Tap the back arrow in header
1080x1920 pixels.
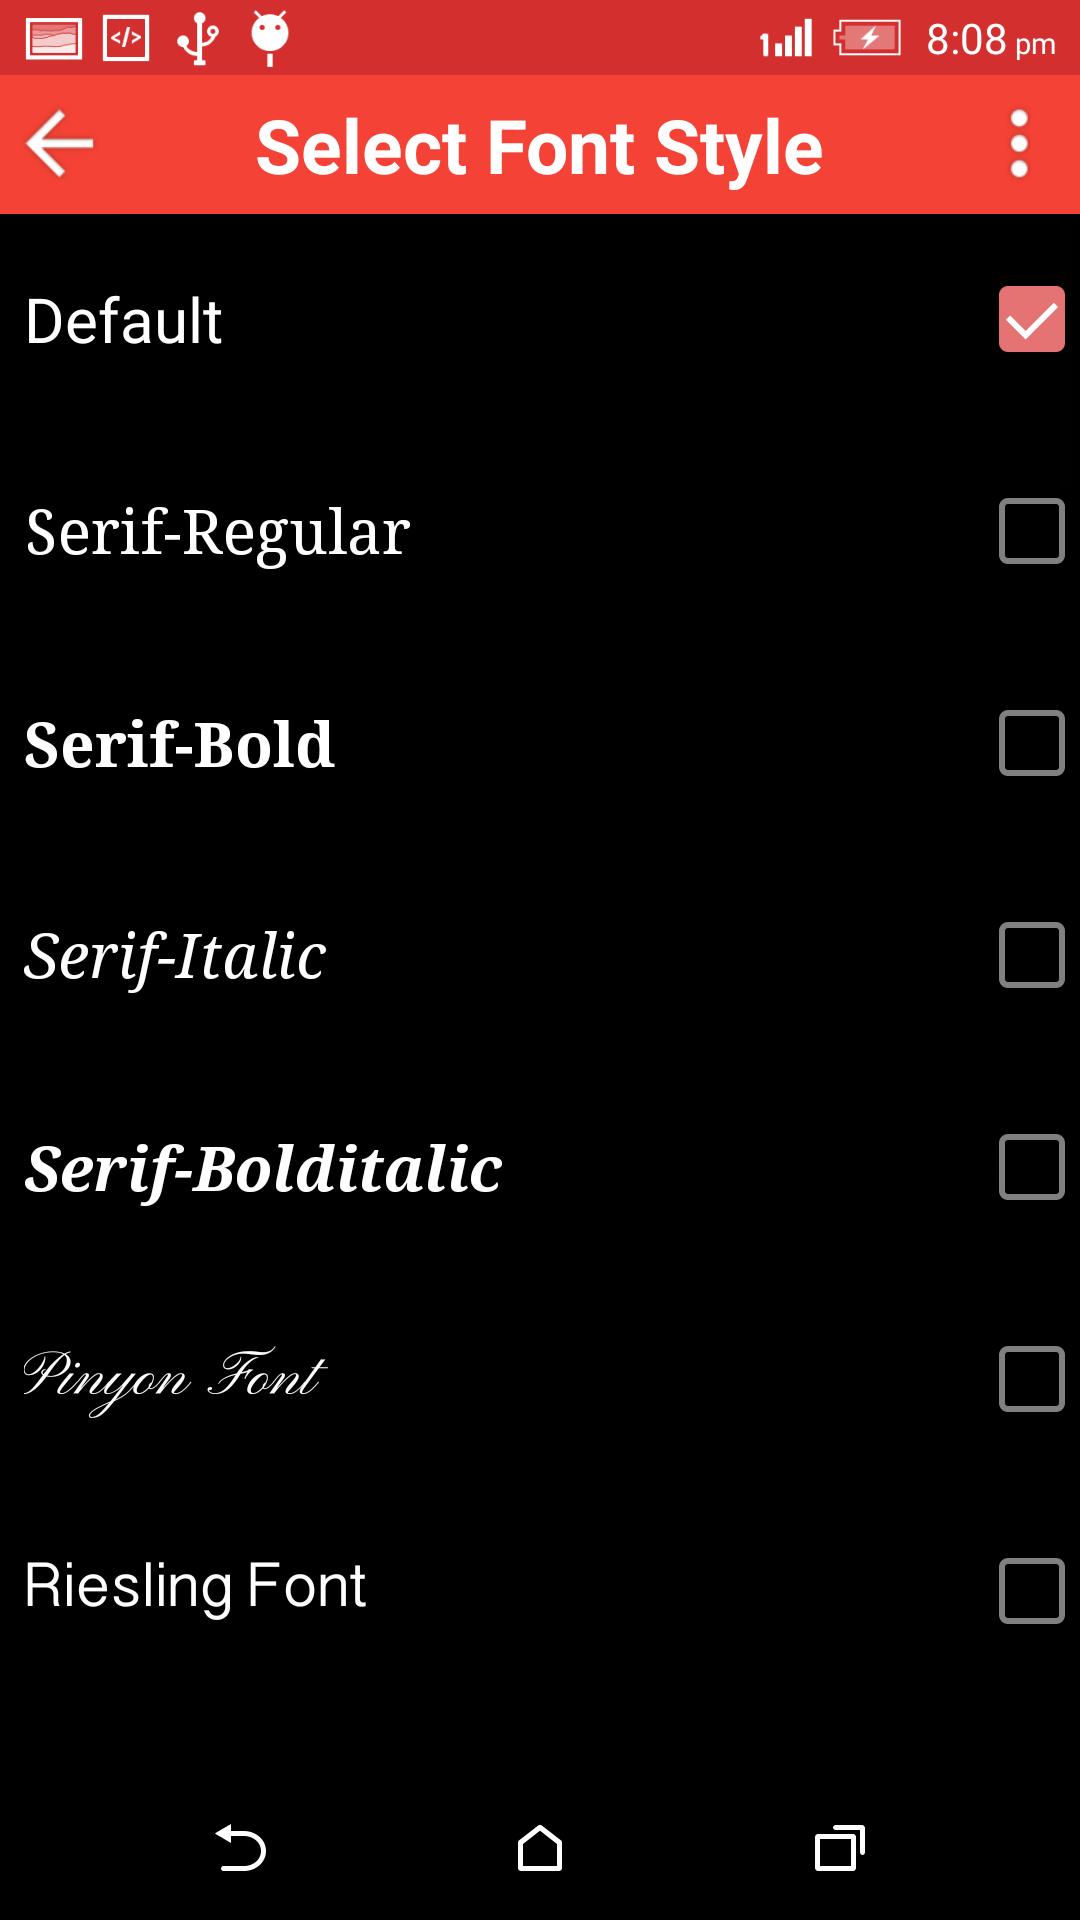(x=60, y=144)
